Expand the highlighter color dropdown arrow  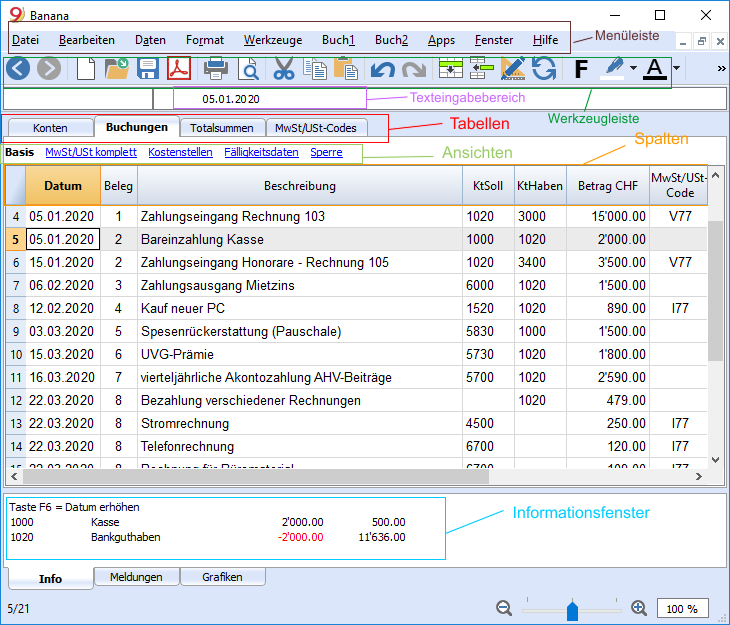(x=634, y=68)
